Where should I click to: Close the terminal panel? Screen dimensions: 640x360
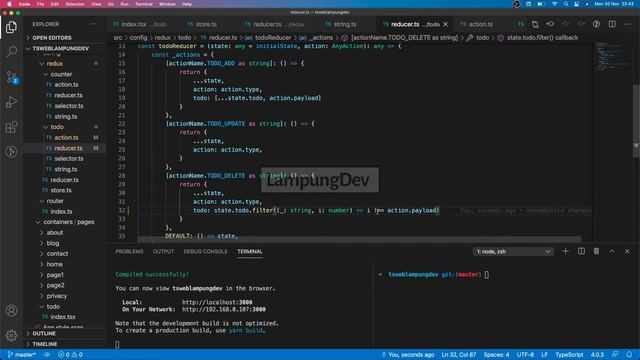pos(627,251)
